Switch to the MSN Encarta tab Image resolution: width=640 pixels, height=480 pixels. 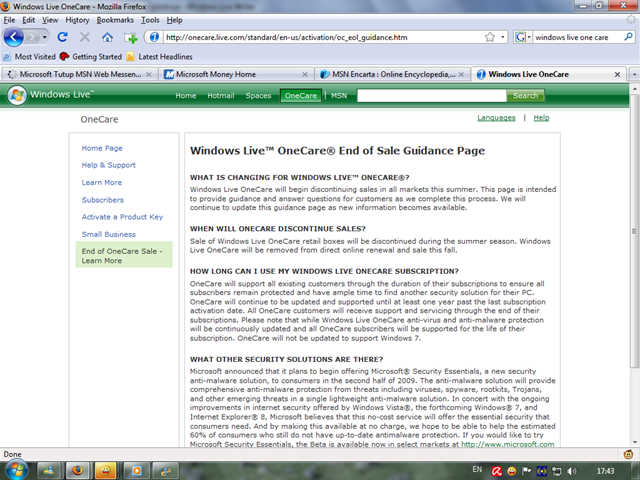pos(390,74)
